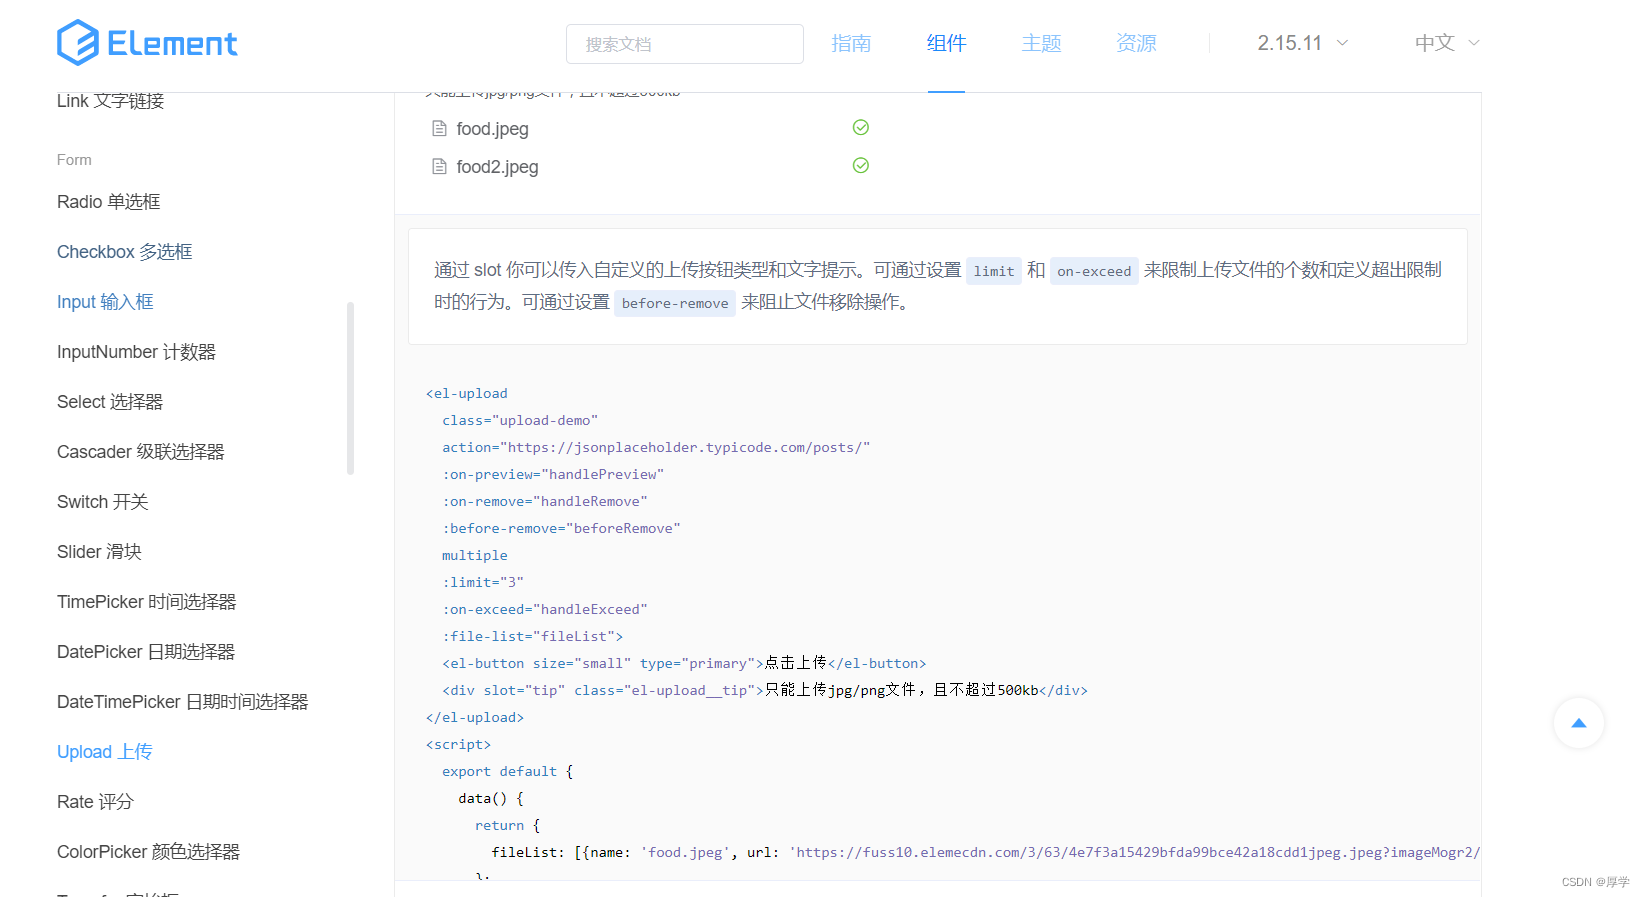Click the green success checkmark for food.jpeg
This screenshot has height=897, width=1645.
860,127
